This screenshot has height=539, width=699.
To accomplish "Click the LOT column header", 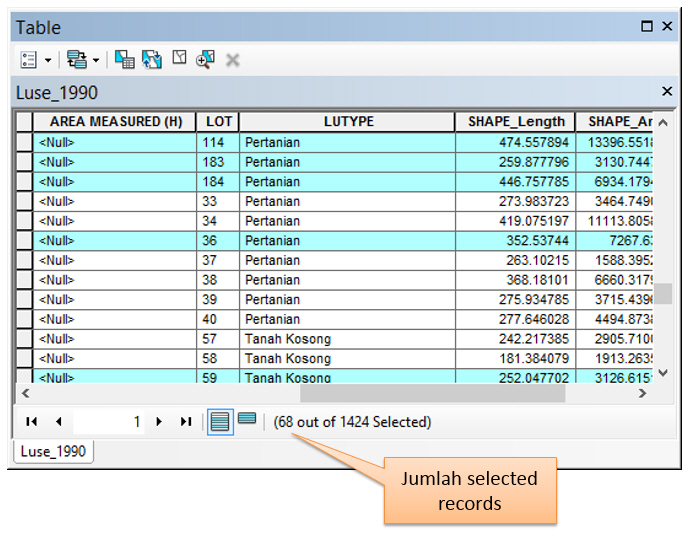I will tap(218, 122).
